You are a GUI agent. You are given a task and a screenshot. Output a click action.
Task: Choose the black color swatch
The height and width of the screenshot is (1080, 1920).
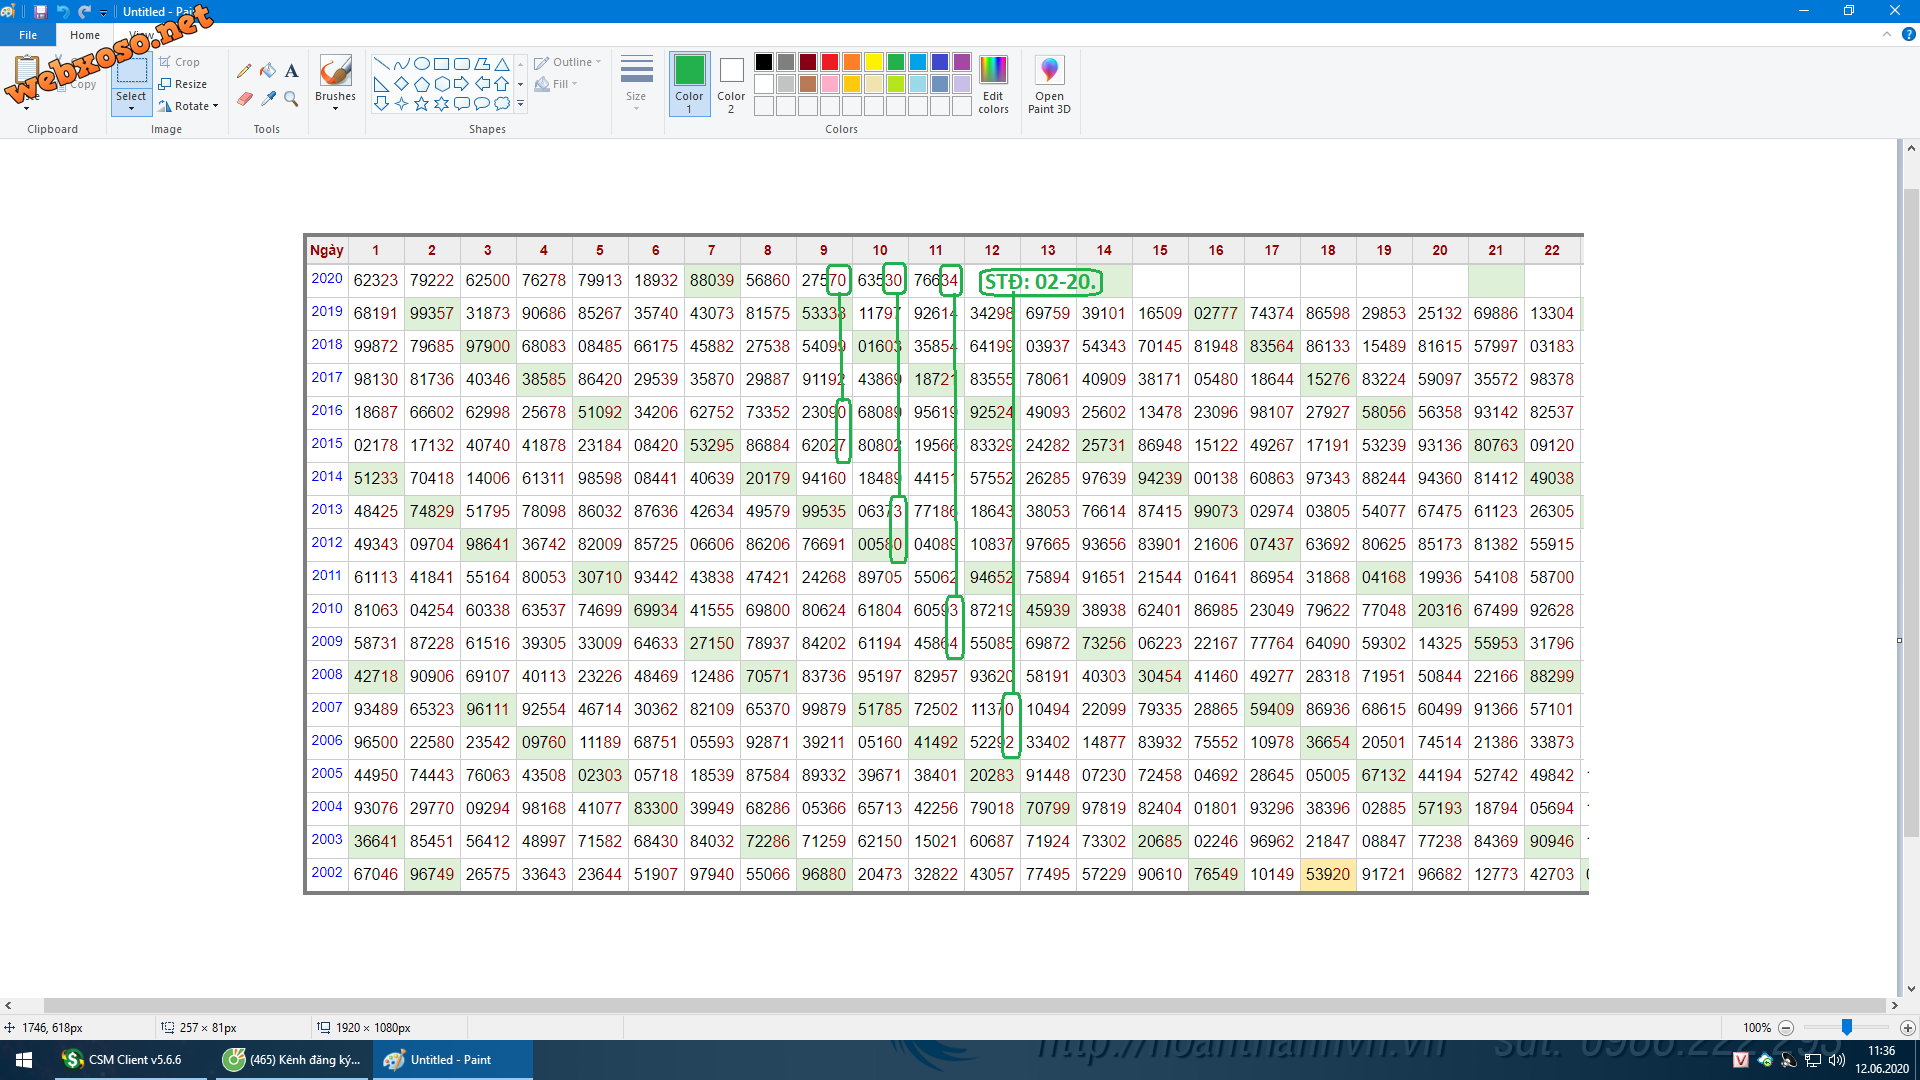pos(764,62)
